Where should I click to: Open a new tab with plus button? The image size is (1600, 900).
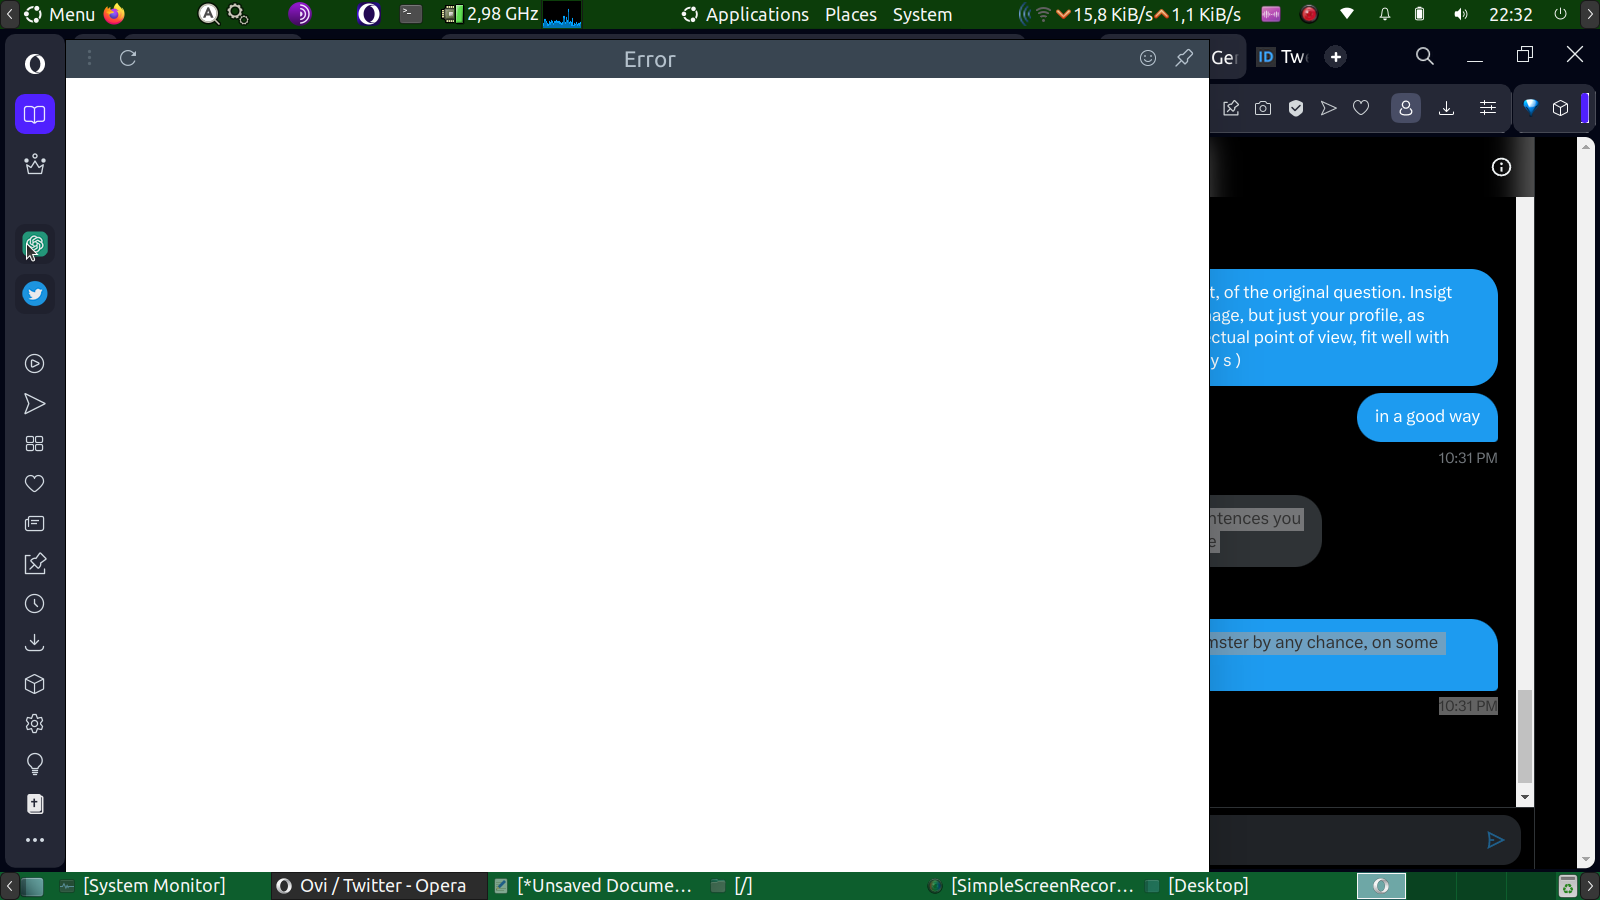[1336, 57]
